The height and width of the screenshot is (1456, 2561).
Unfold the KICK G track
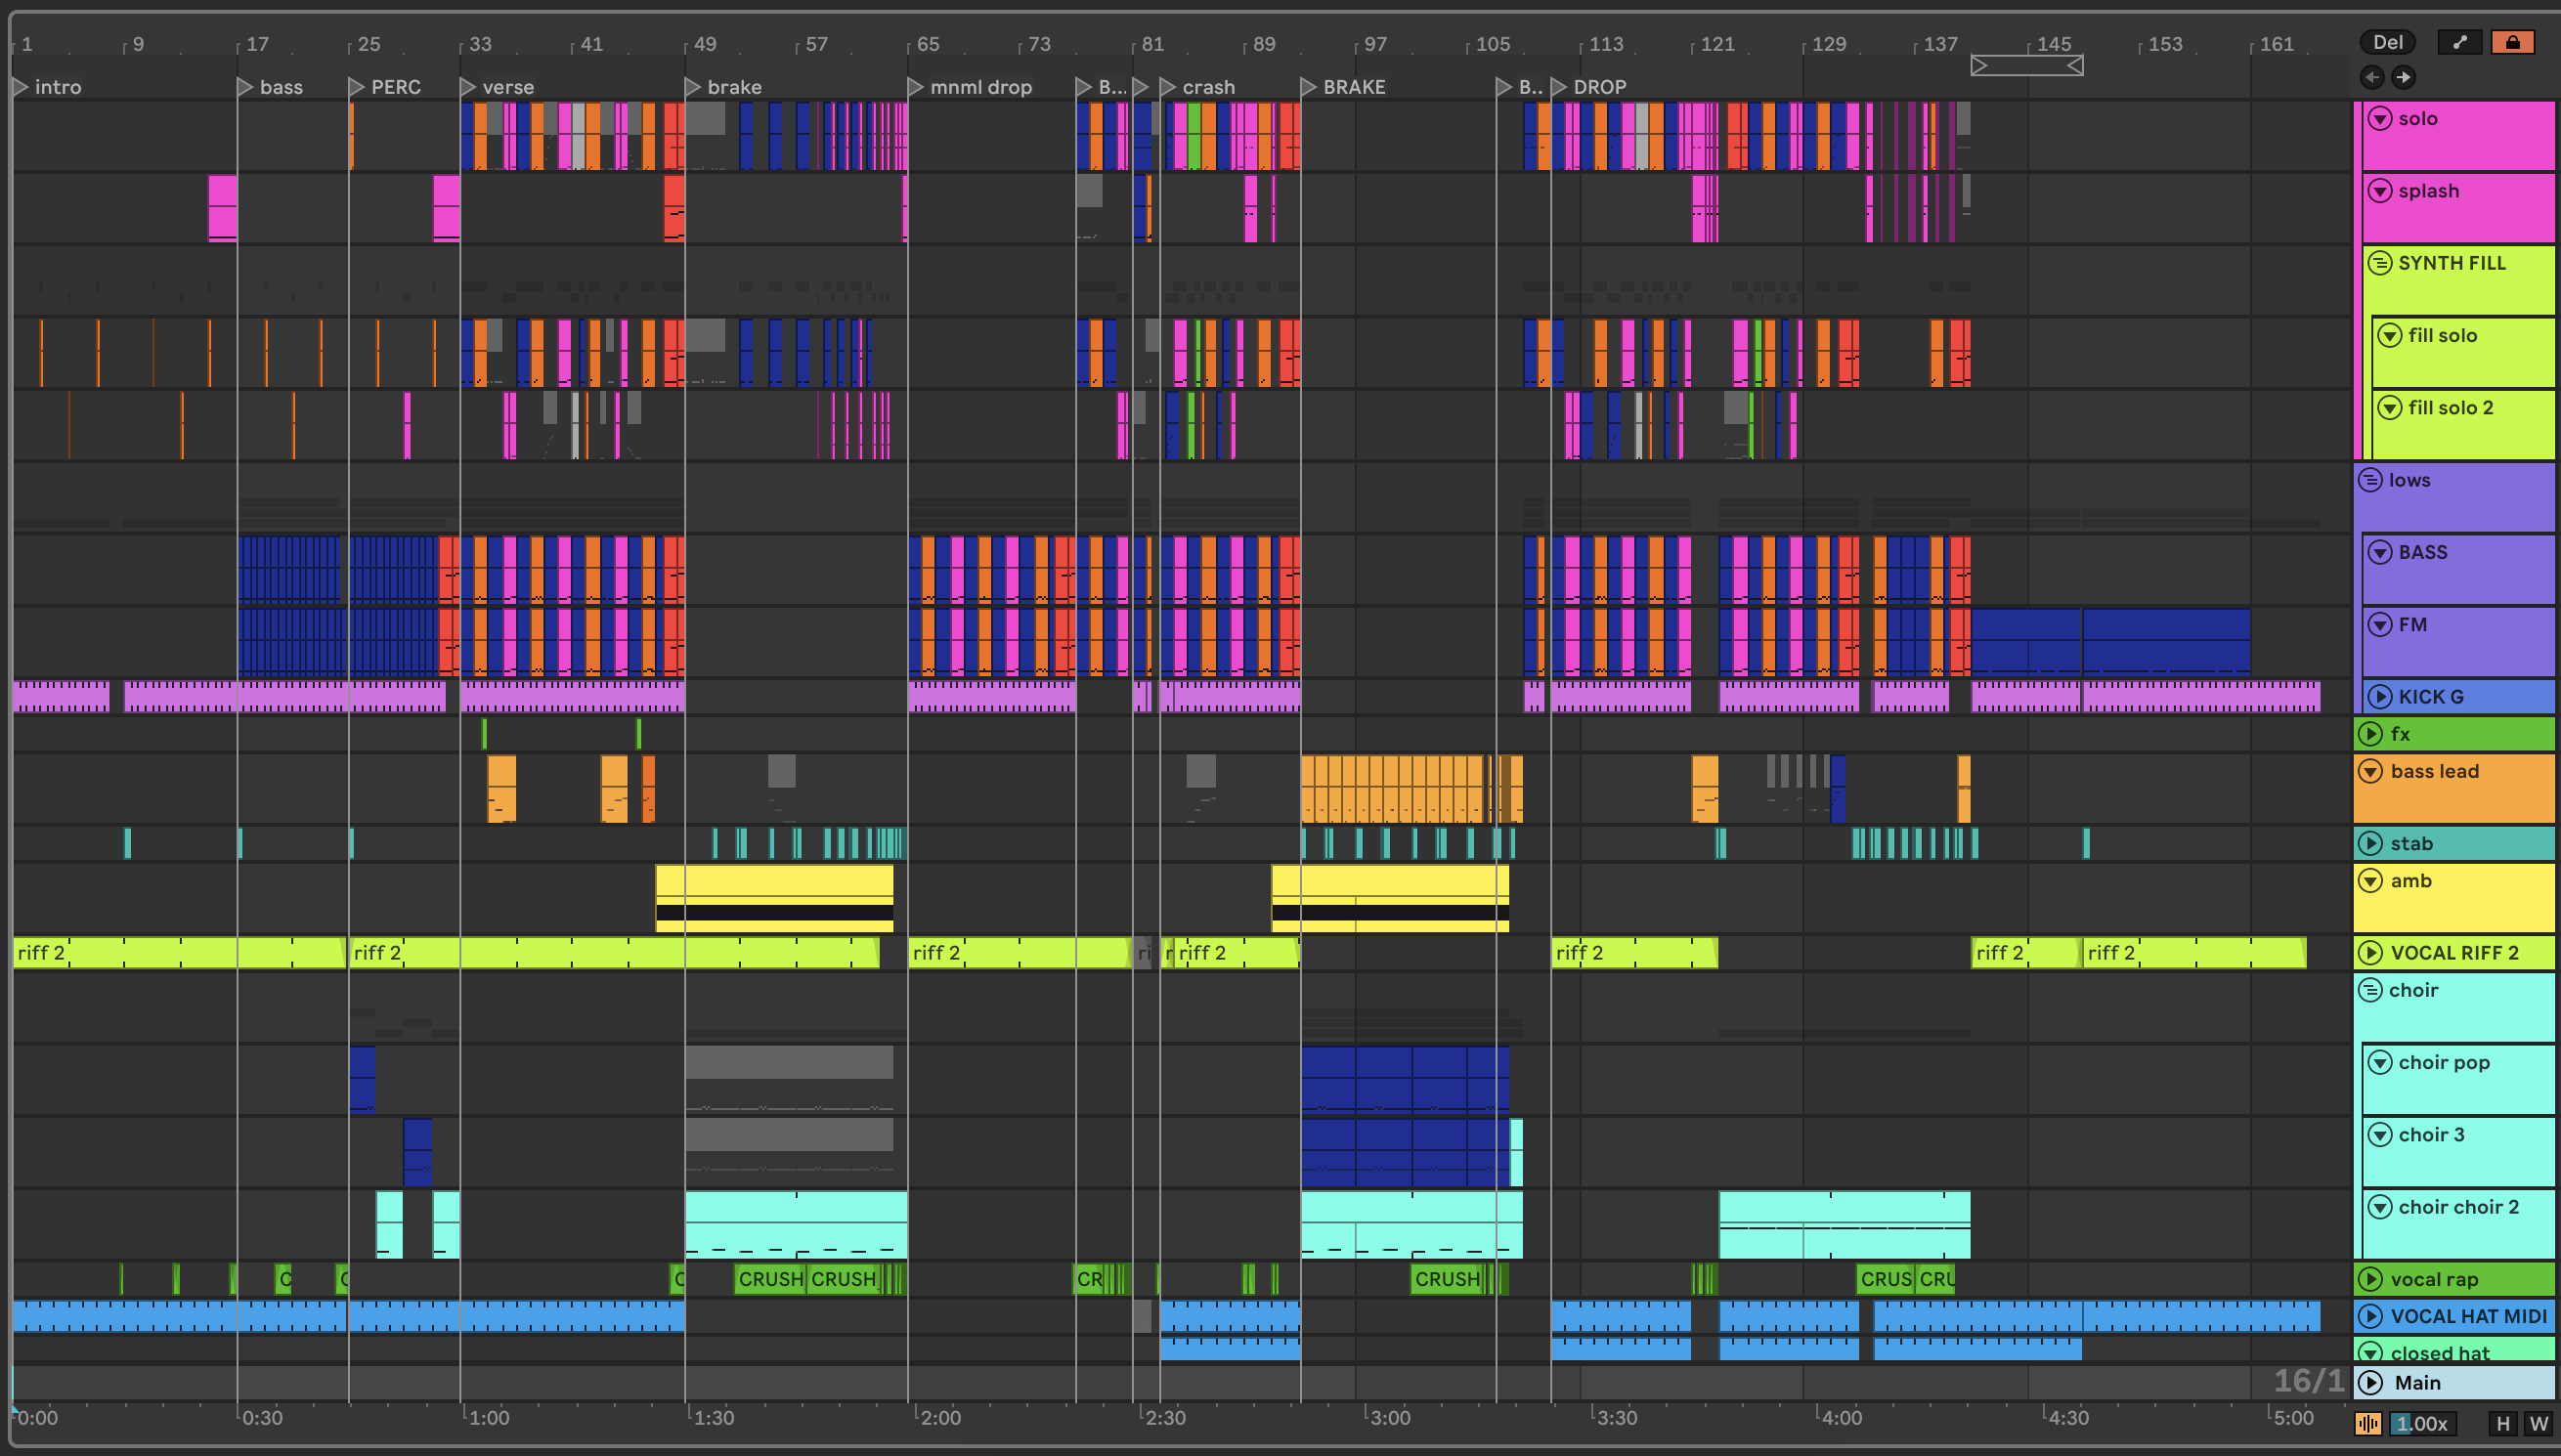tap(2380, 697)
